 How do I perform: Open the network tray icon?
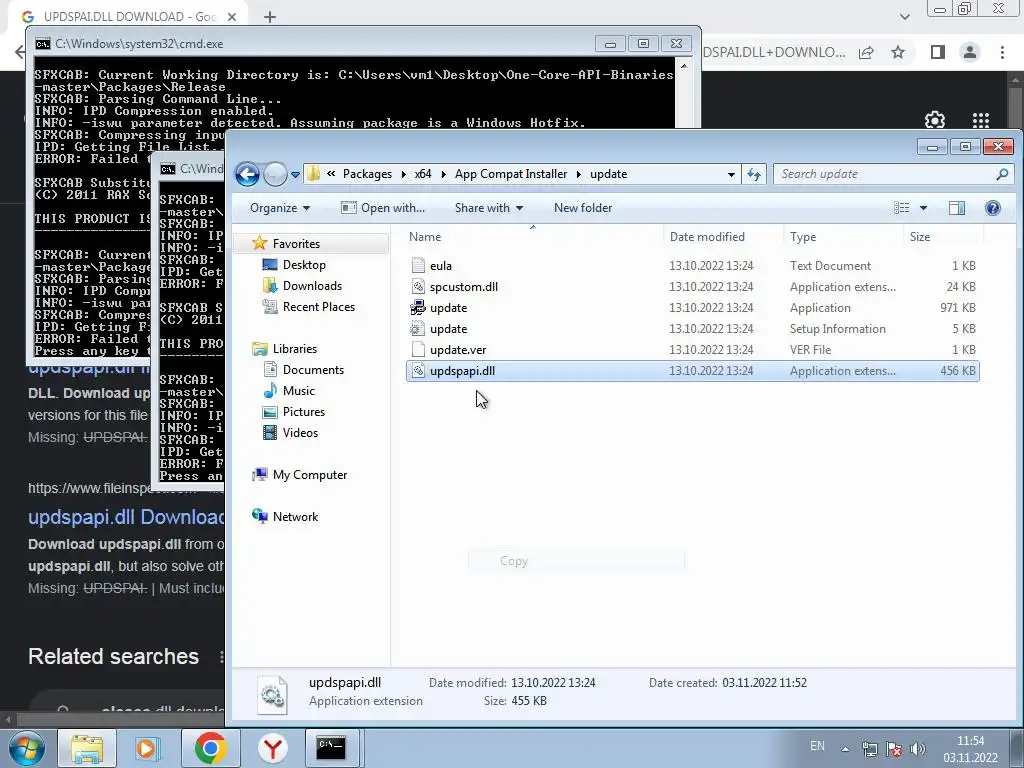tap(869, 748)
